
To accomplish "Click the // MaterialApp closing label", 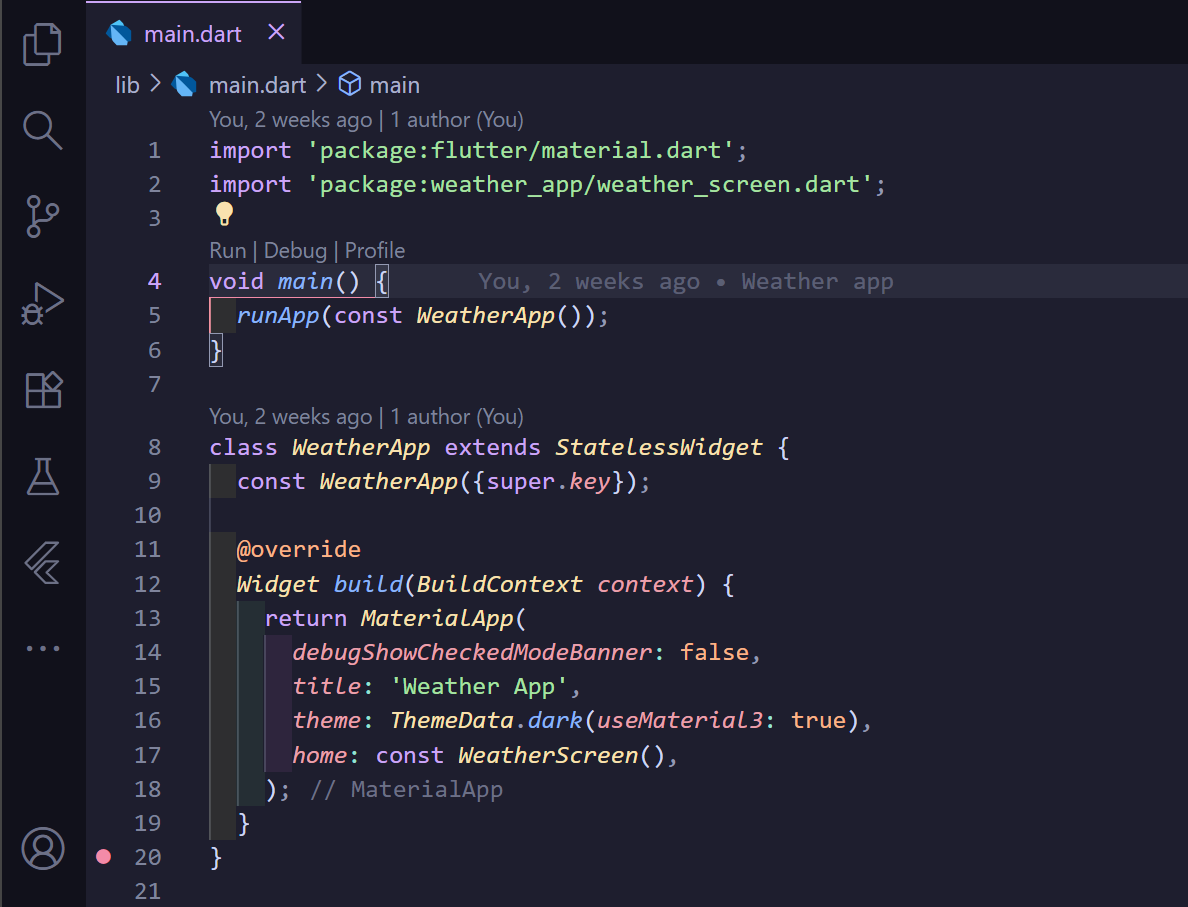I will (x=406, y=790).
